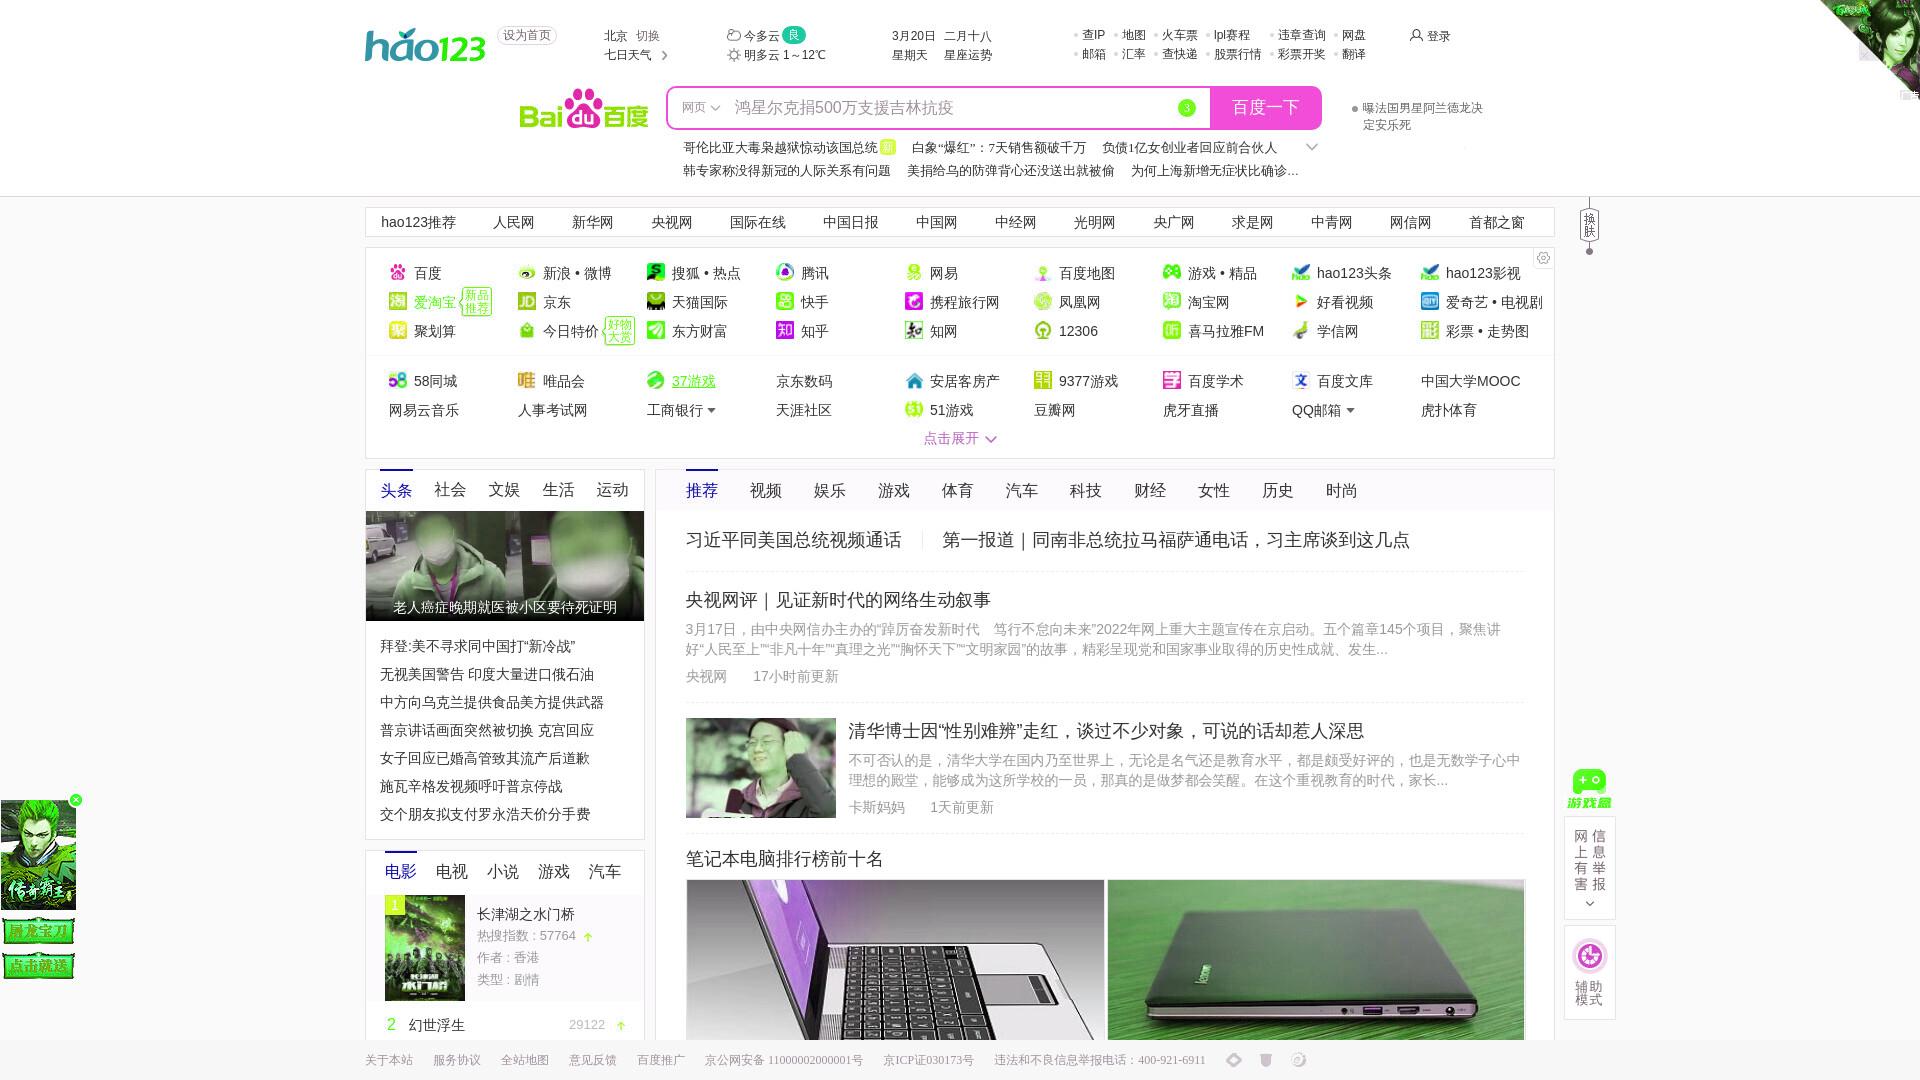Switch to the 社会 news tab
Screen dimensions: 1920x1080
point(450,489)
